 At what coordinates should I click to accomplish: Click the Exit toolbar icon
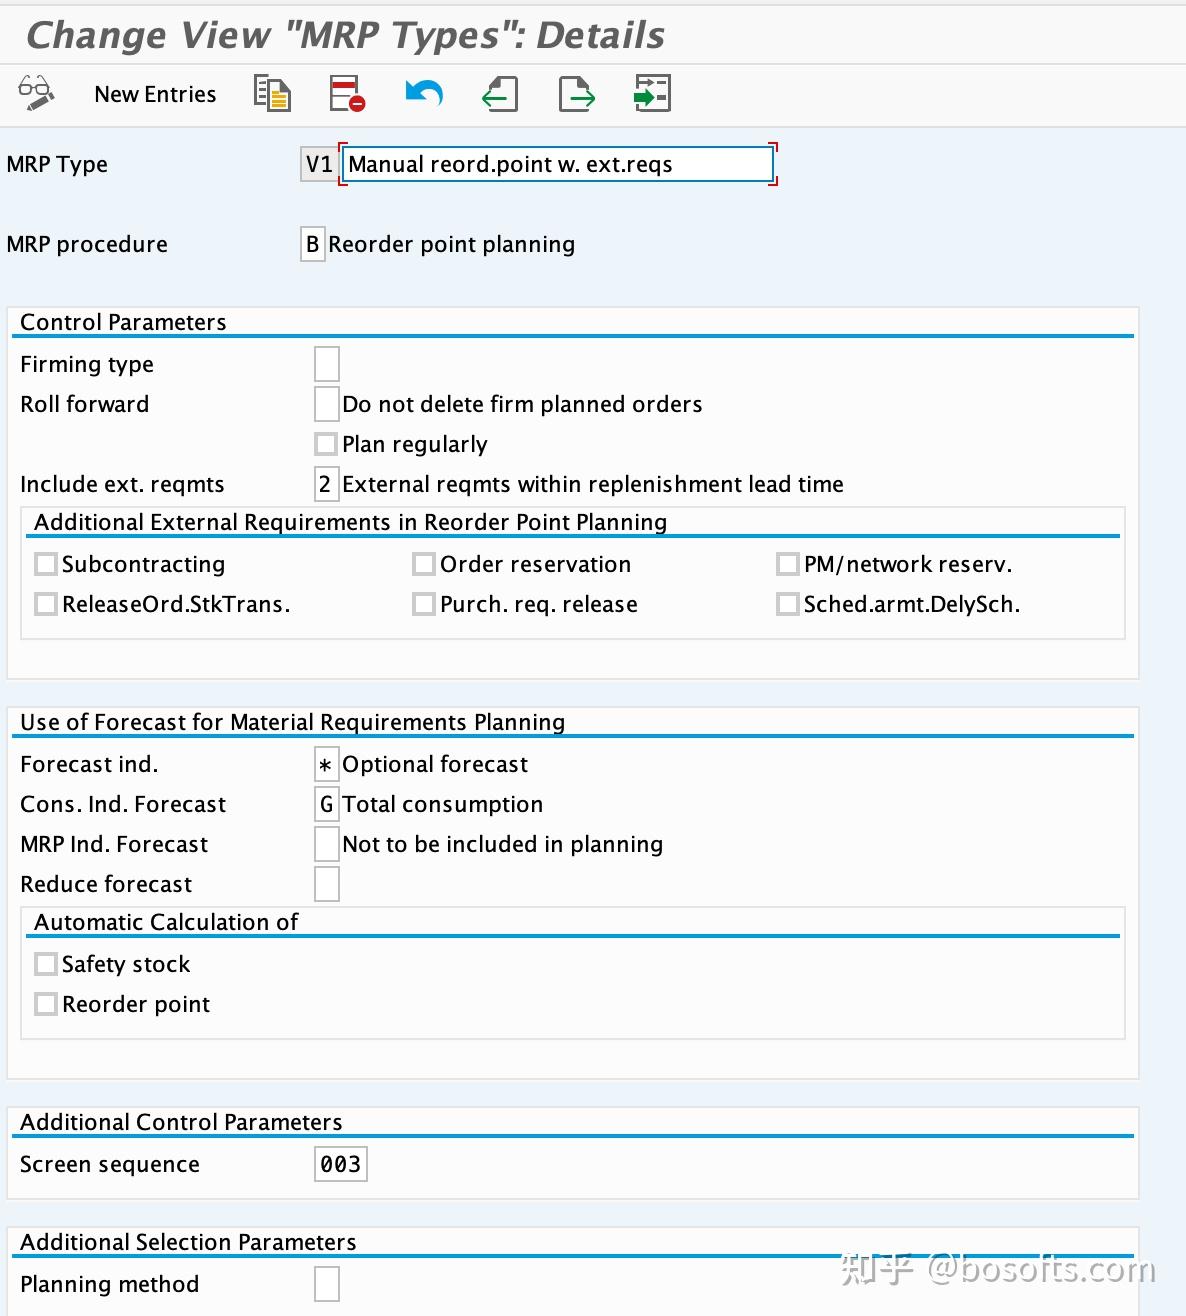tap(575, 93)
